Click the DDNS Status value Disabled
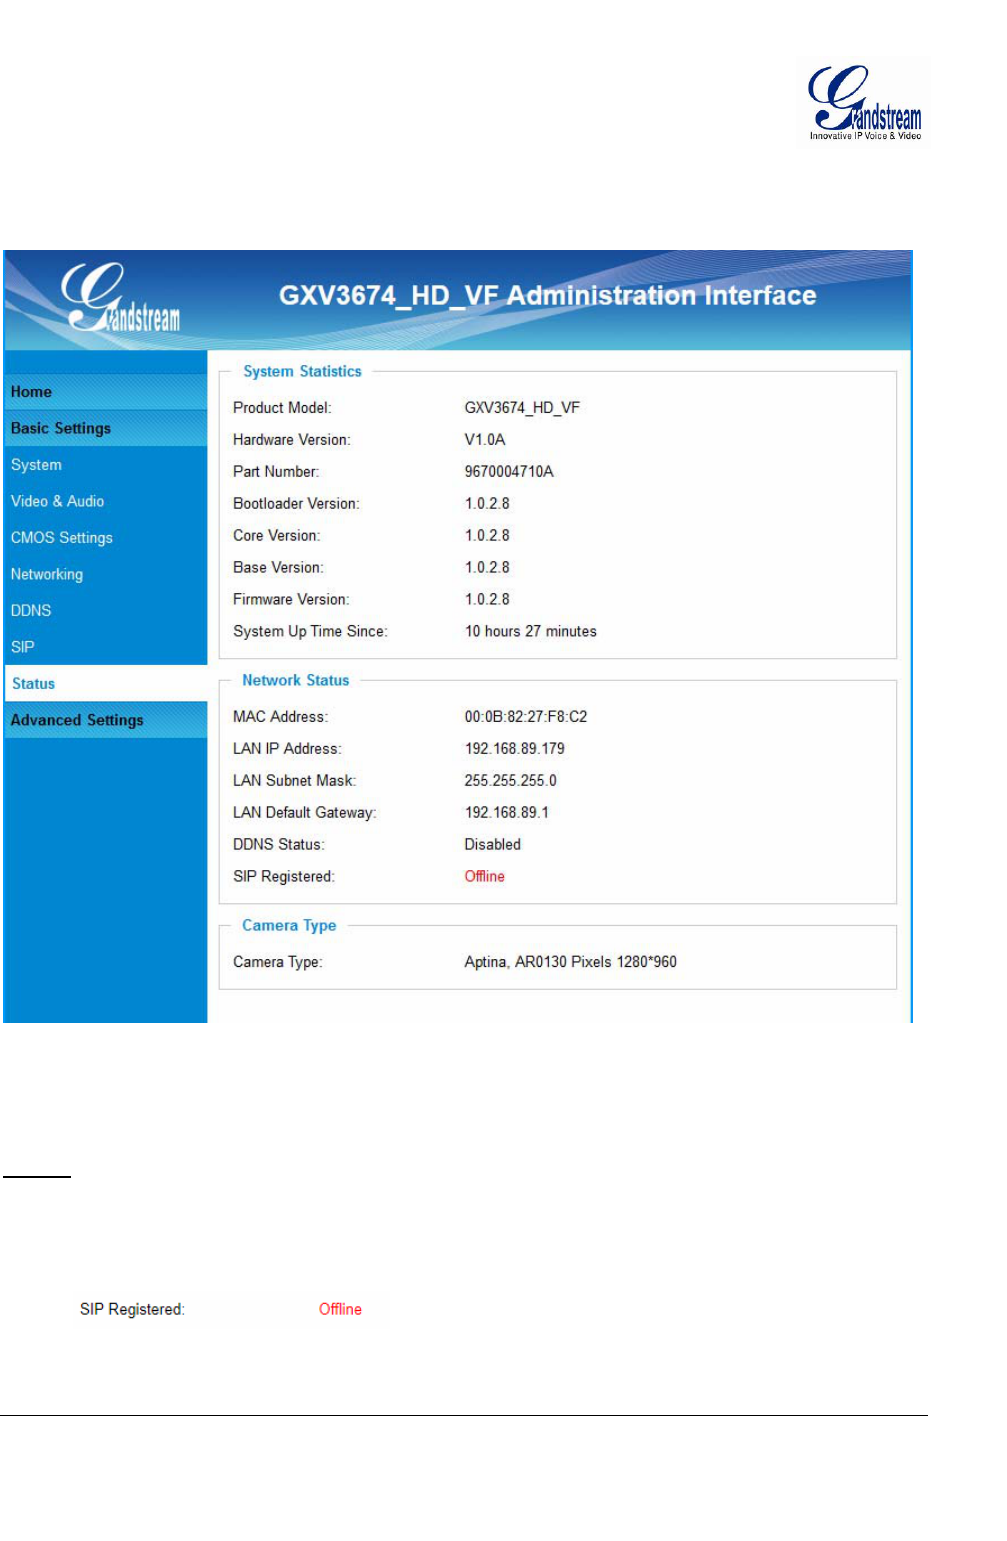 point(493,845)
